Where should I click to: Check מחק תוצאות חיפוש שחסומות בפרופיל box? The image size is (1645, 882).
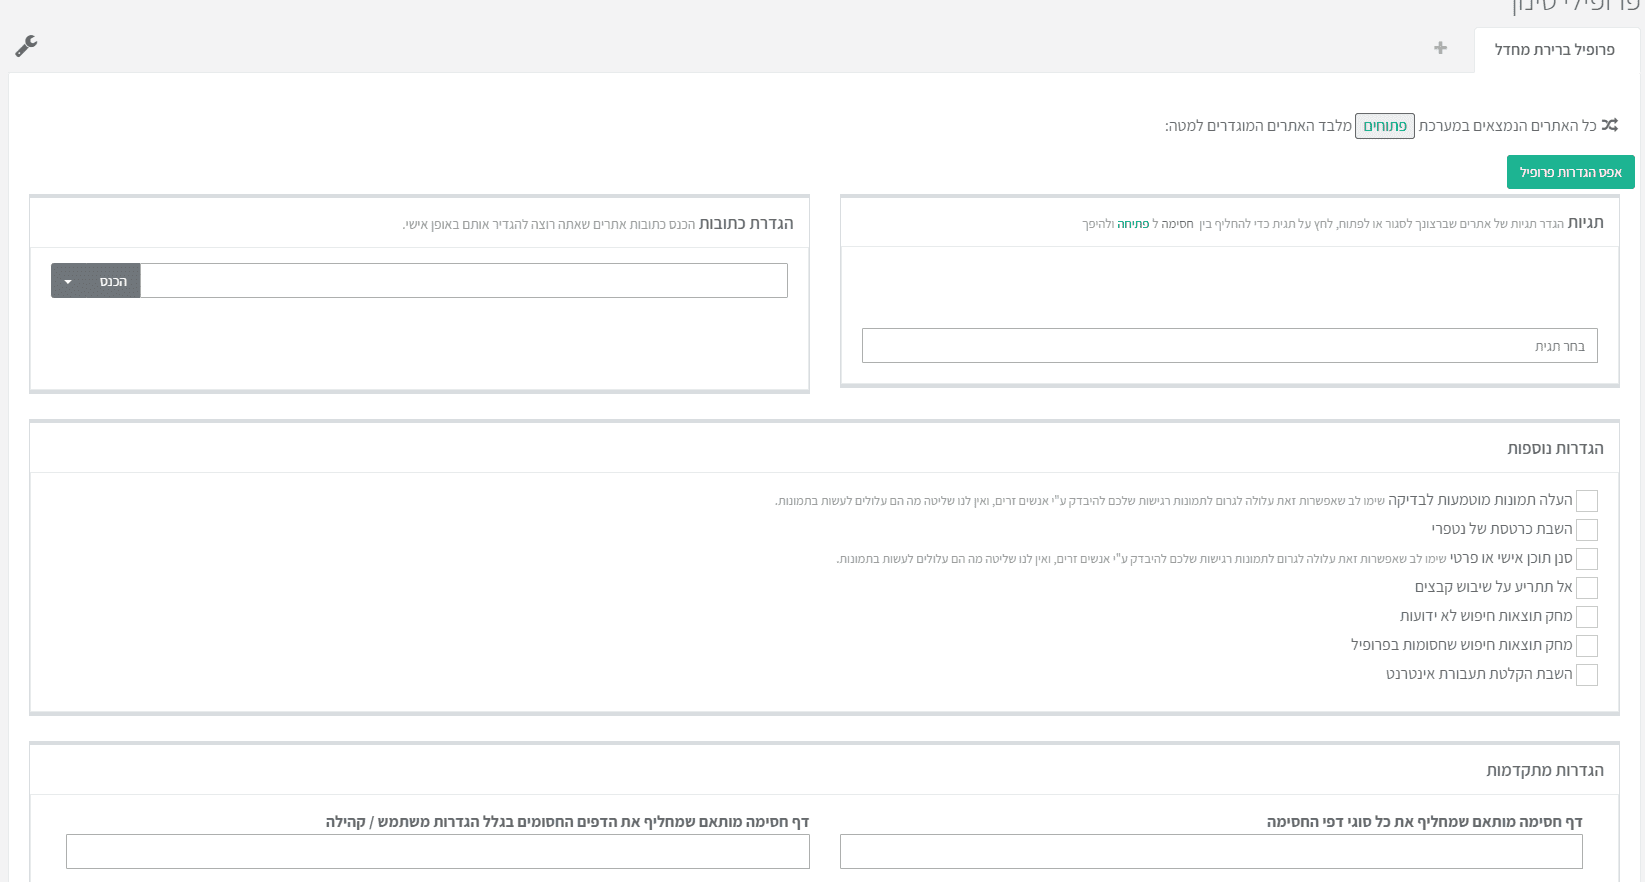pyautogui.click(x=1587, y=646)
